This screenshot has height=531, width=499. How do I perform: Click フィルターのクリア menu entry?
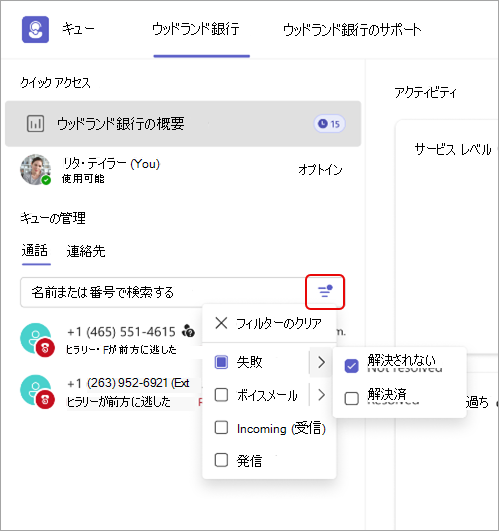(269, 323)
